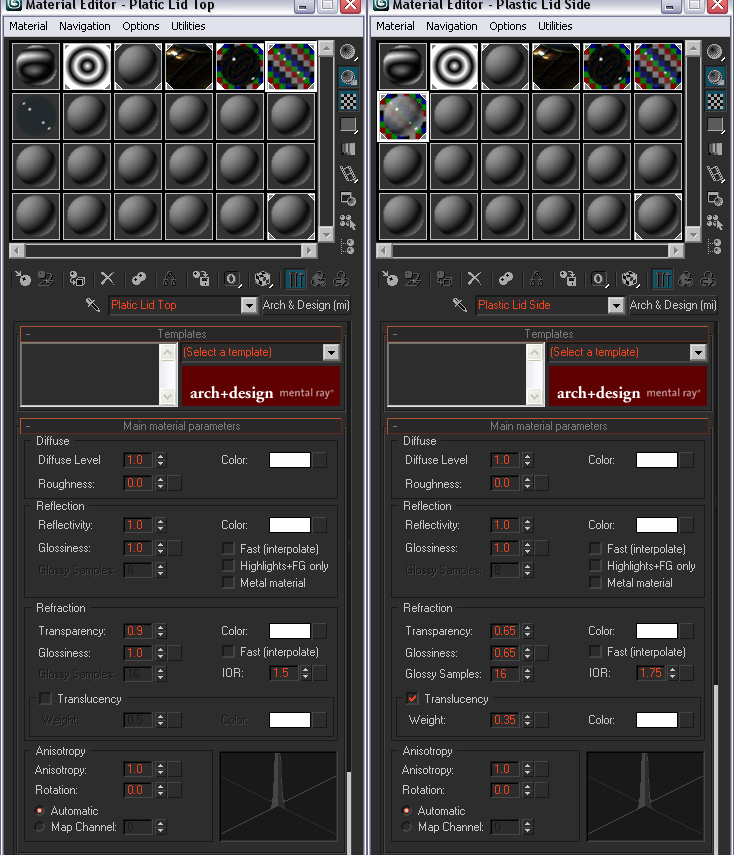Viewport: 734px width, 855px height.
Task: Click Arch & Design (mi) button, left editor
Action: pyautogui.click(x=305, y=305)
